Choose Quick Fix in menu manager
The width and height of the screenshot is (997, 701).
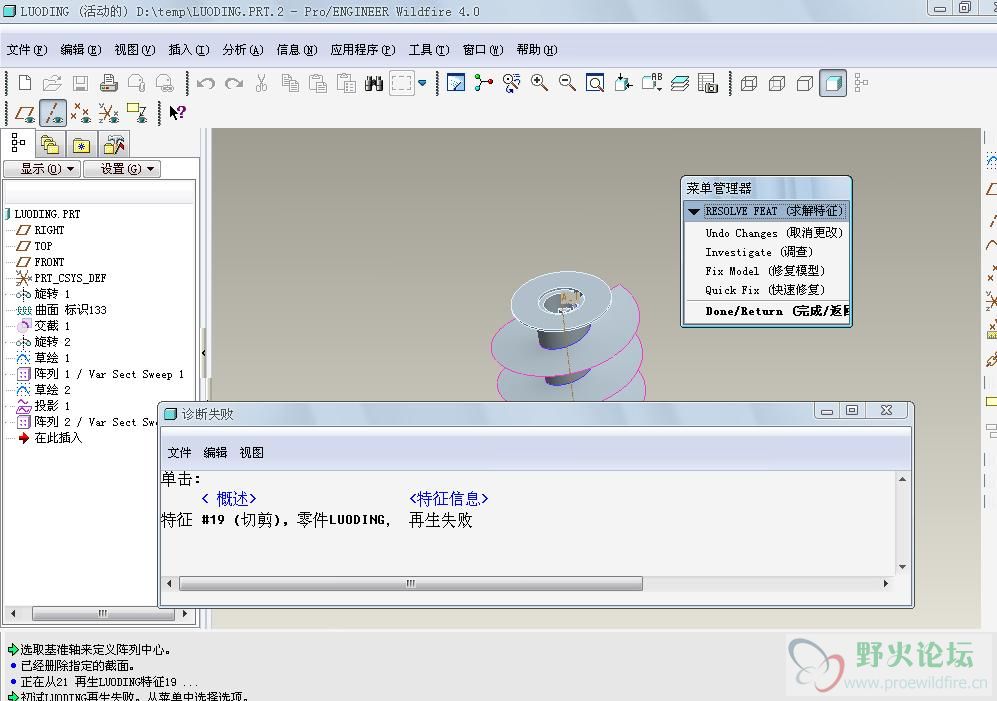pos(765,290)
